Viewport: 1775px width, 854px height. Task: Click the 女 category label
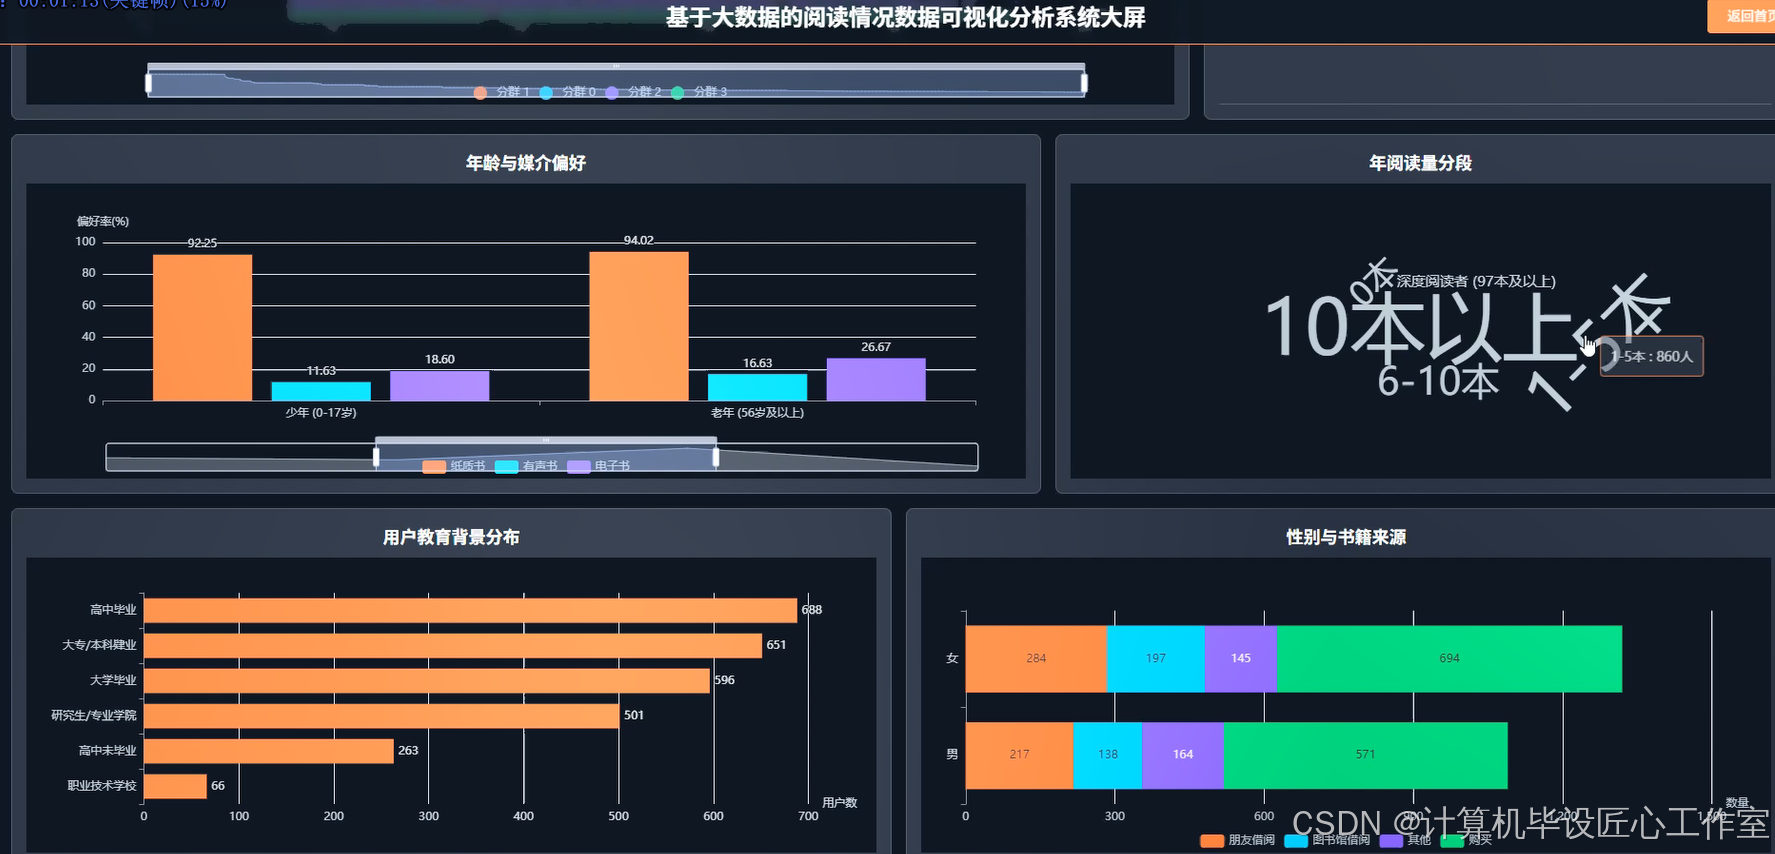click(x=952, y=658)
